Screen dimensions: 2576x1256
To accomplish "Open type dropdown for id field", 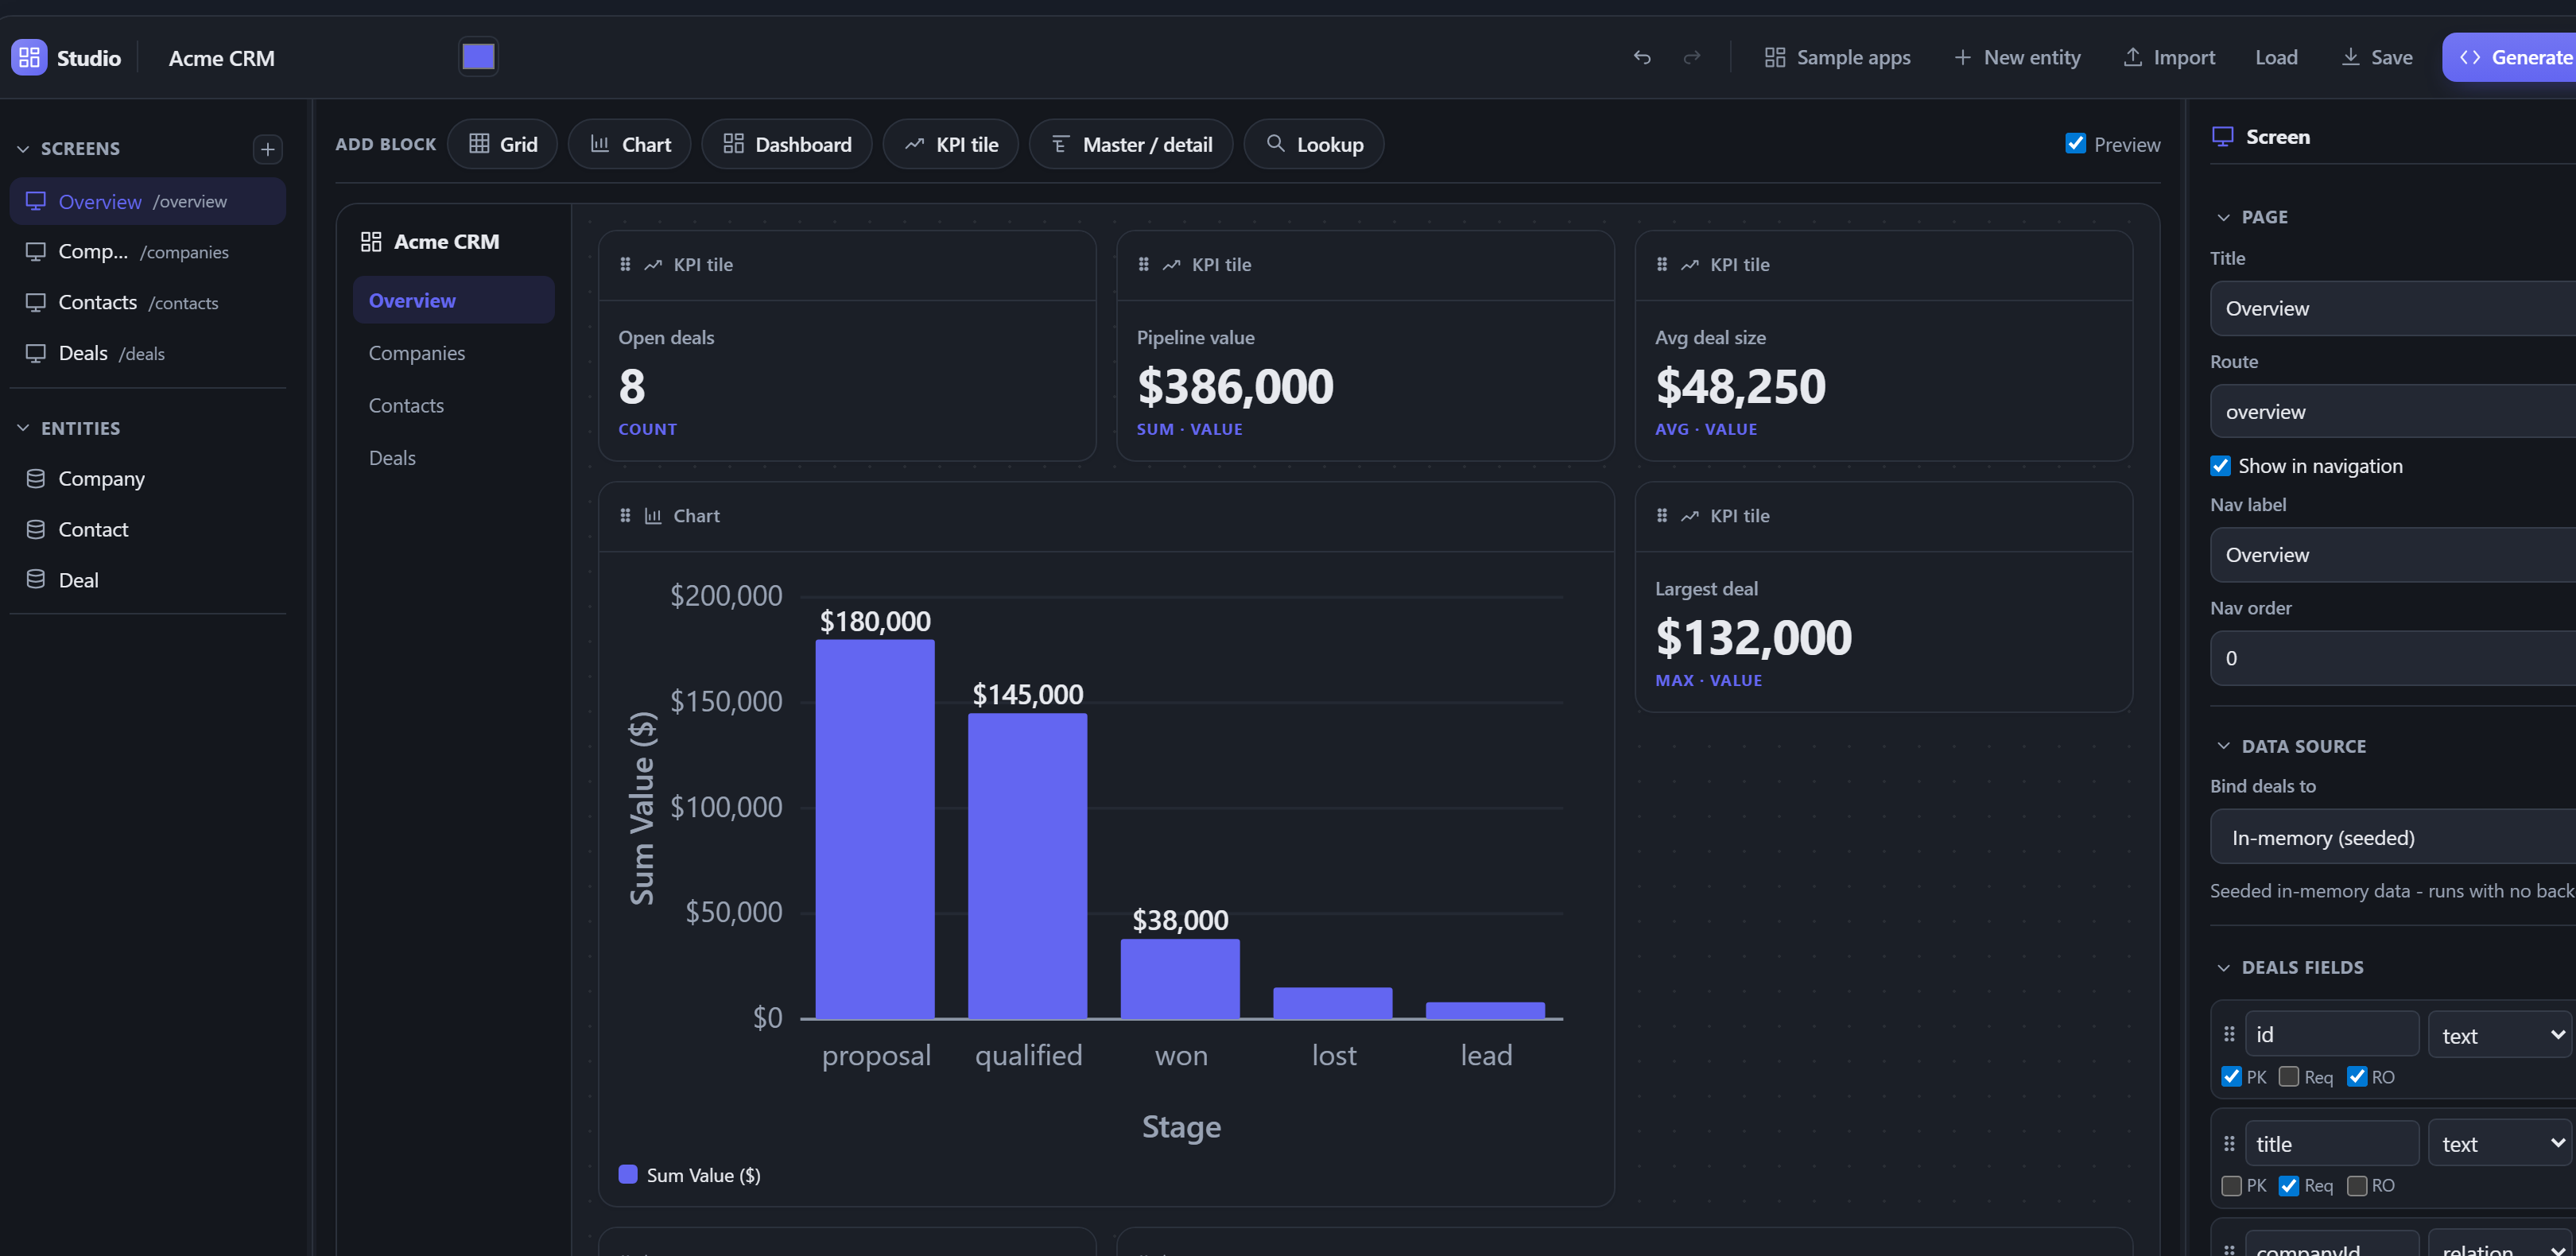I will point(2501,1034).
